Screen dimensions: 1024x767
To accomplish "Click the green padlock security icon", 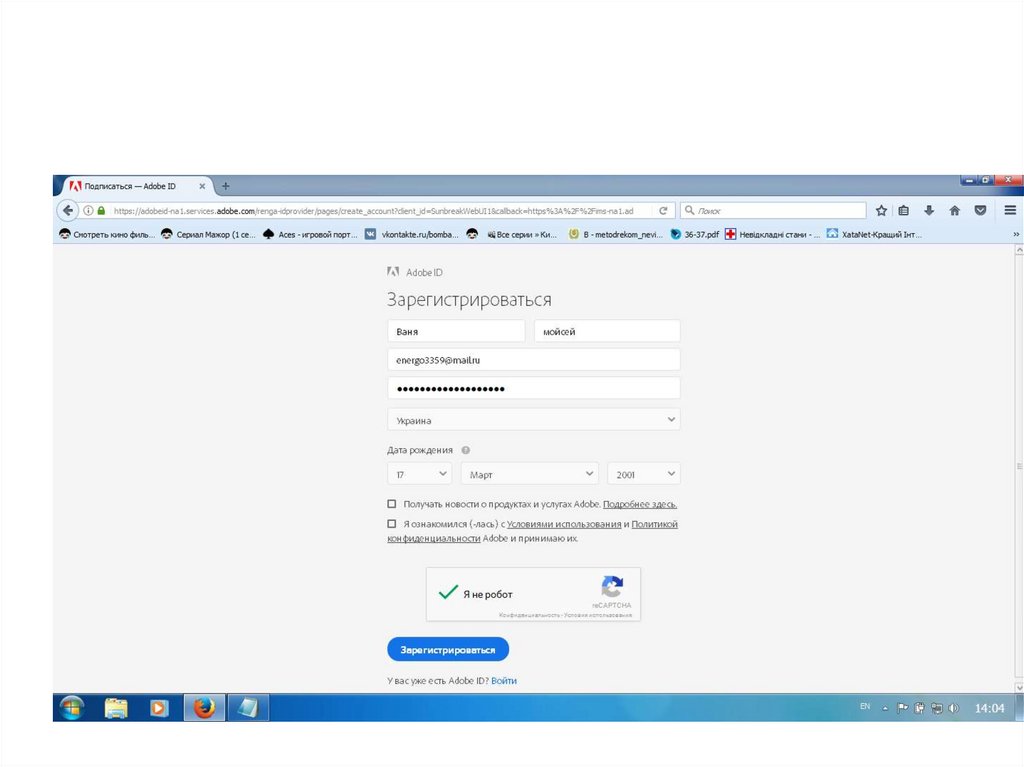I will coord(101,210).
